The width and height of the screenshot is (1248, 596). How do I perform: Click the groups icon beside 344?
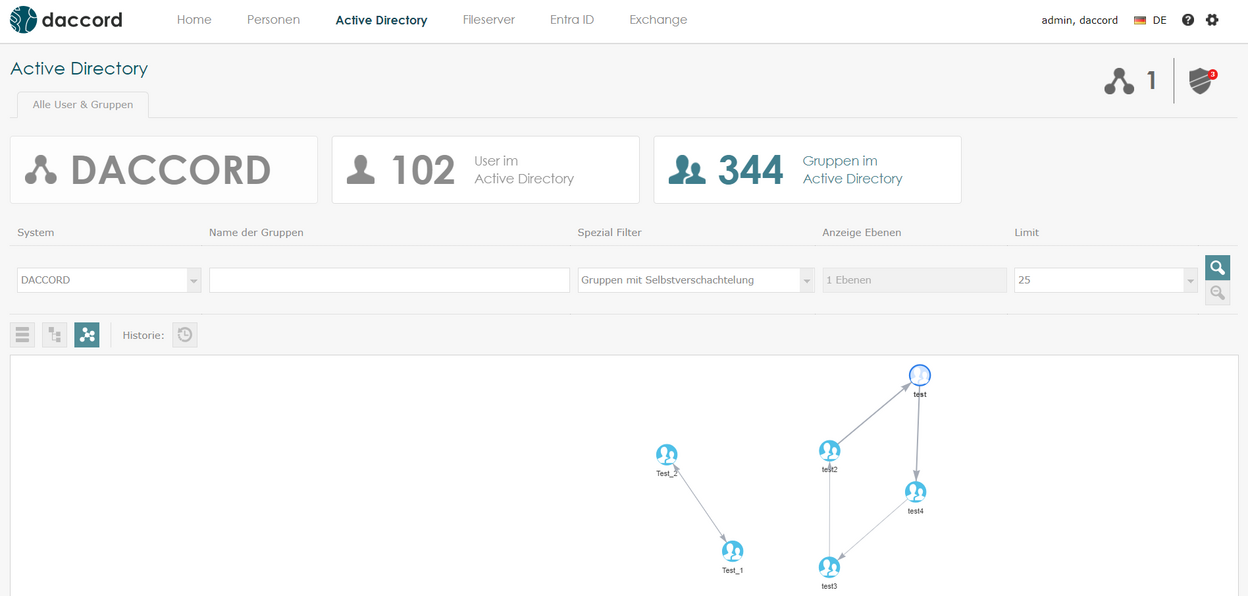[687, 170]
